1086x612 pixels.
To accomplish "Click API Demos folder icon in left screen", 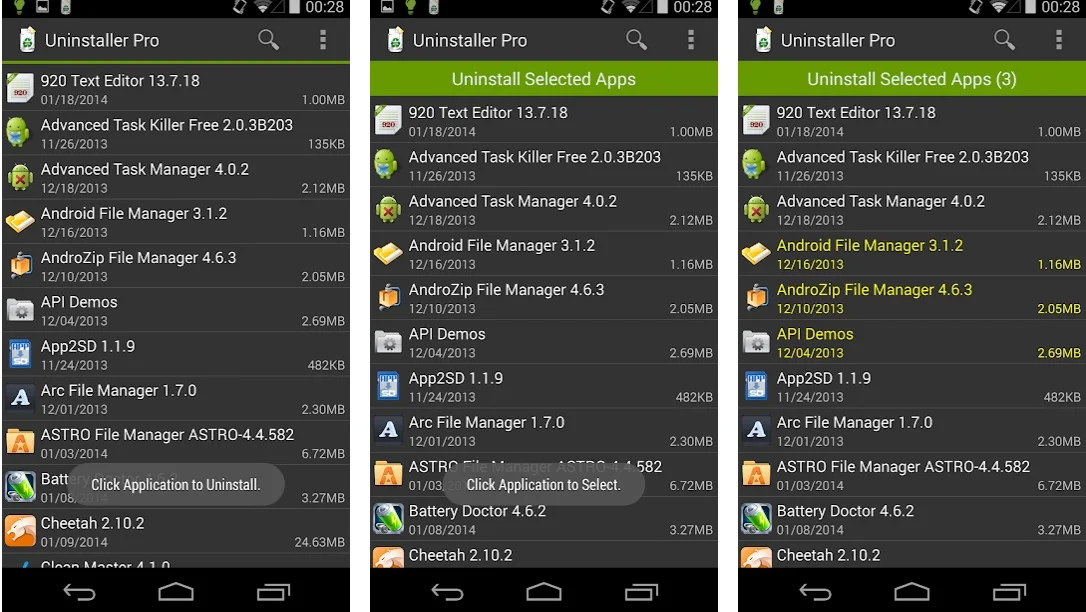I will click(x=20, y=309).
